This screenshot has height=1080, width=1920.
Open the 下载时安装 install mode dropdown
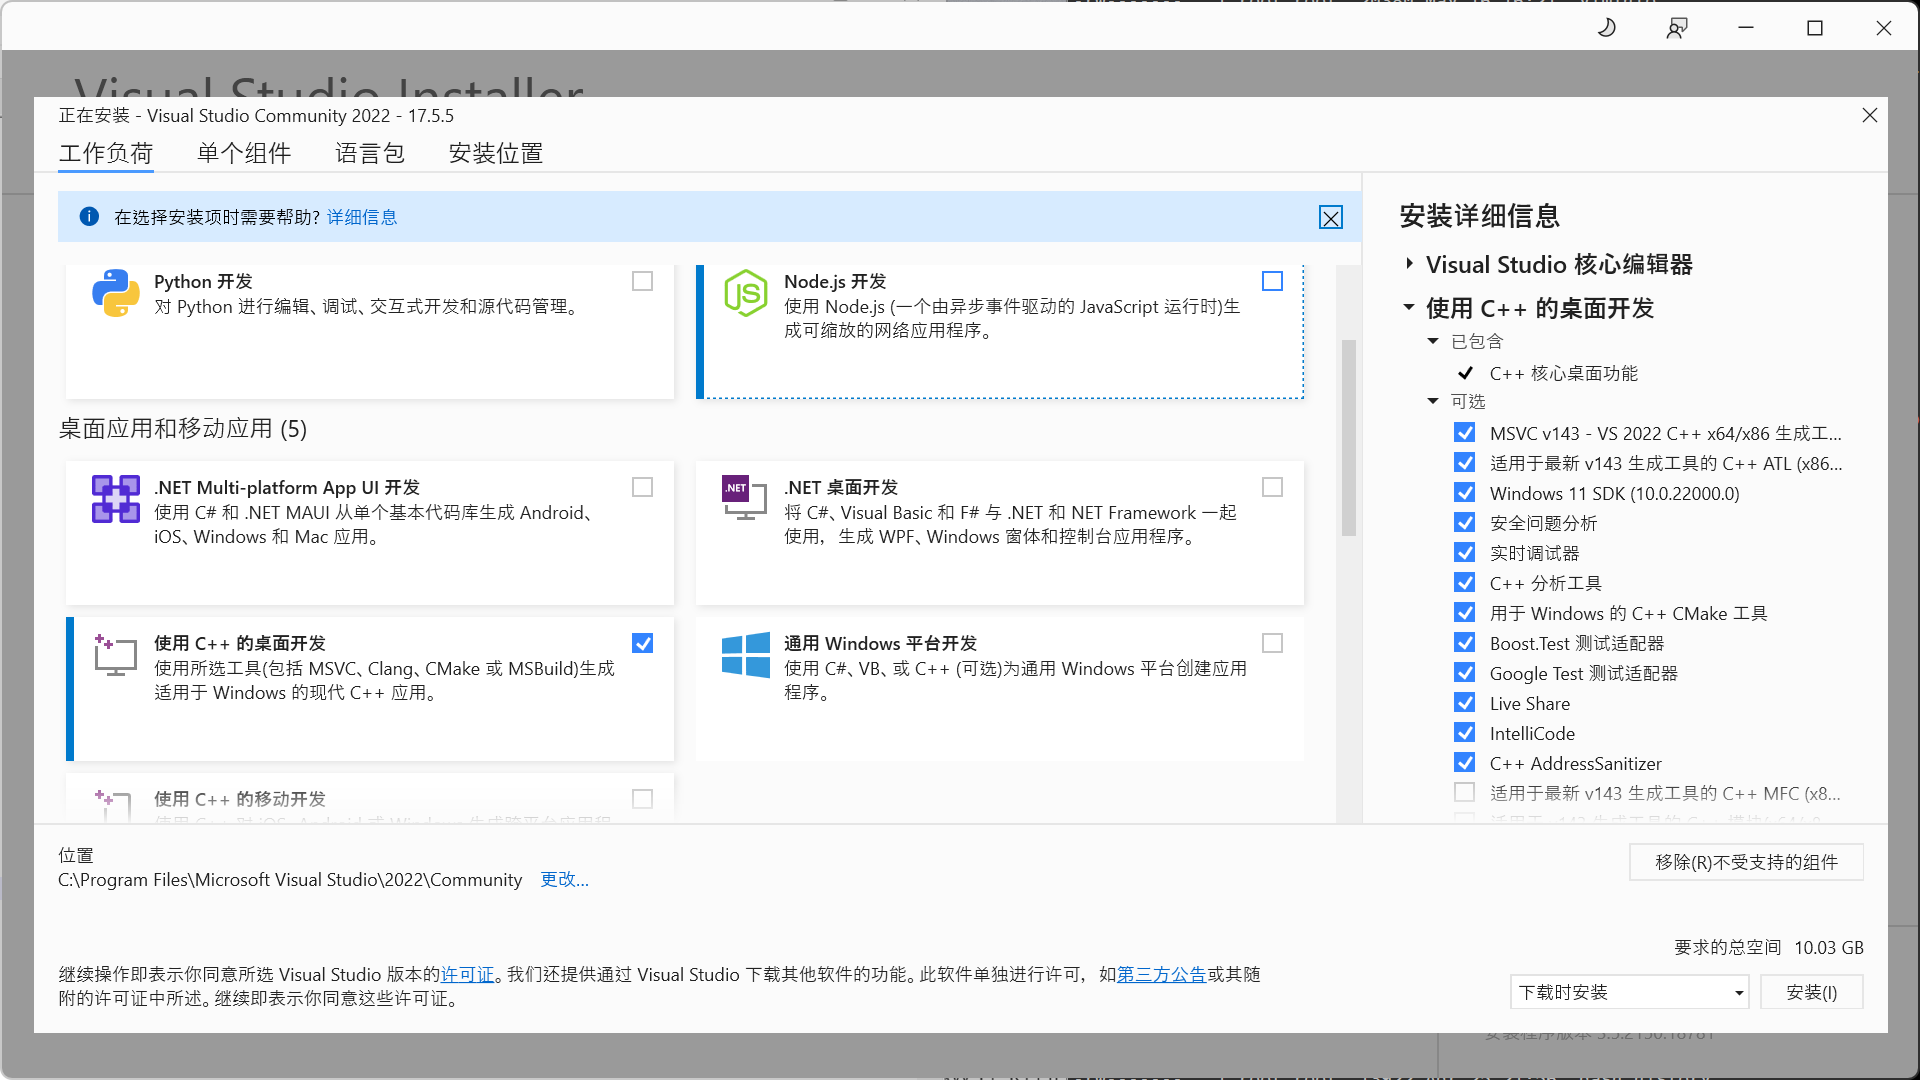[1629, 992]
